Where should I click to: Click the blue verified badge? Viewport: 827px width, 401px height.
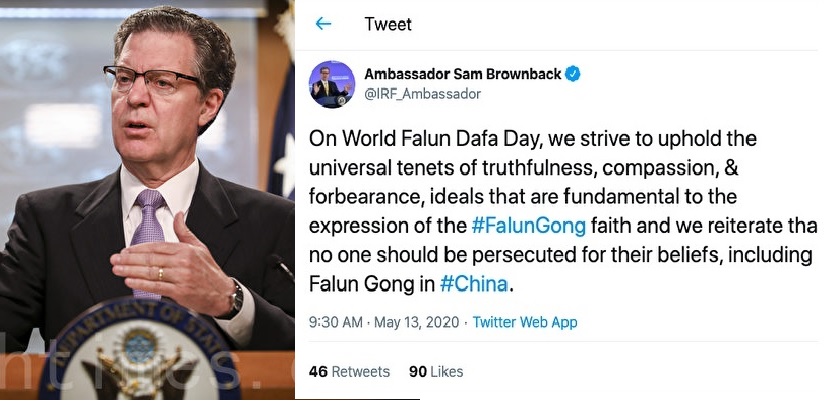click(573, 74)
